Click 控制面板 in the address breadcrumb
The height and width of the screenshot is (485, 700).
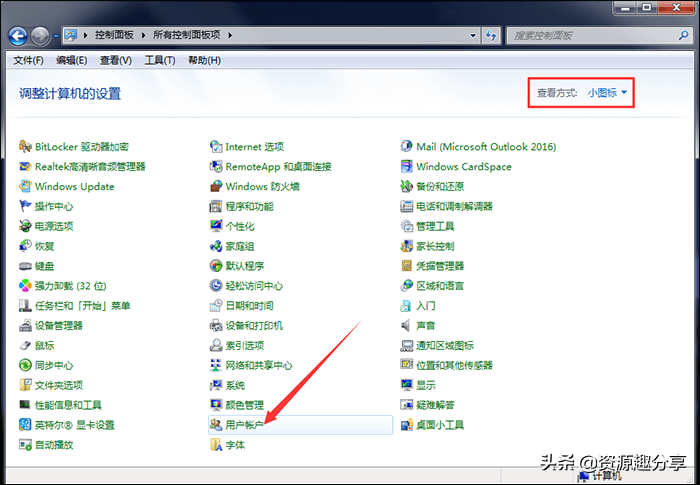click(x=114, y=35)
